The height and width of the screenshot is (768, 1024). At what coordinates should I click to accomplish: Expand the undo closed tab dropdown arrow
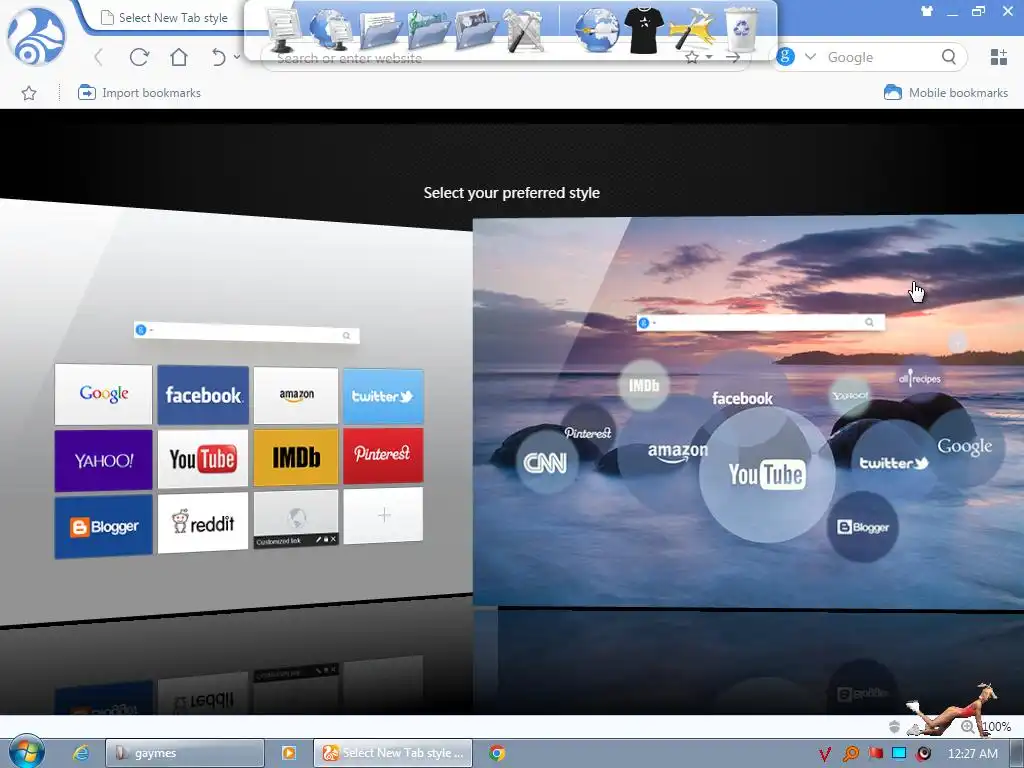click(236, 57)
